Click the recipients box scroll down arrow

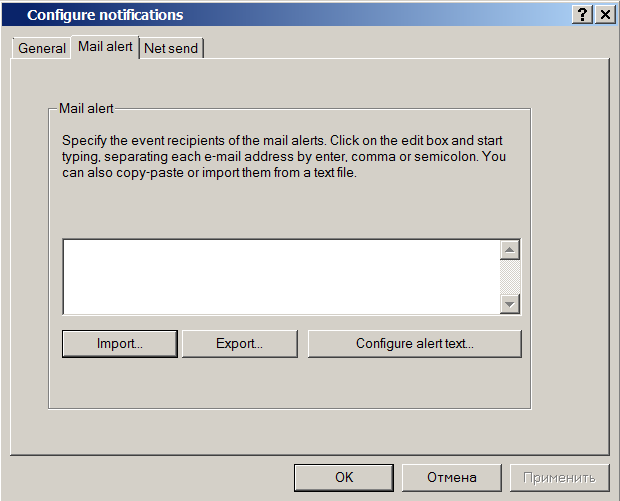click(510, 303)
